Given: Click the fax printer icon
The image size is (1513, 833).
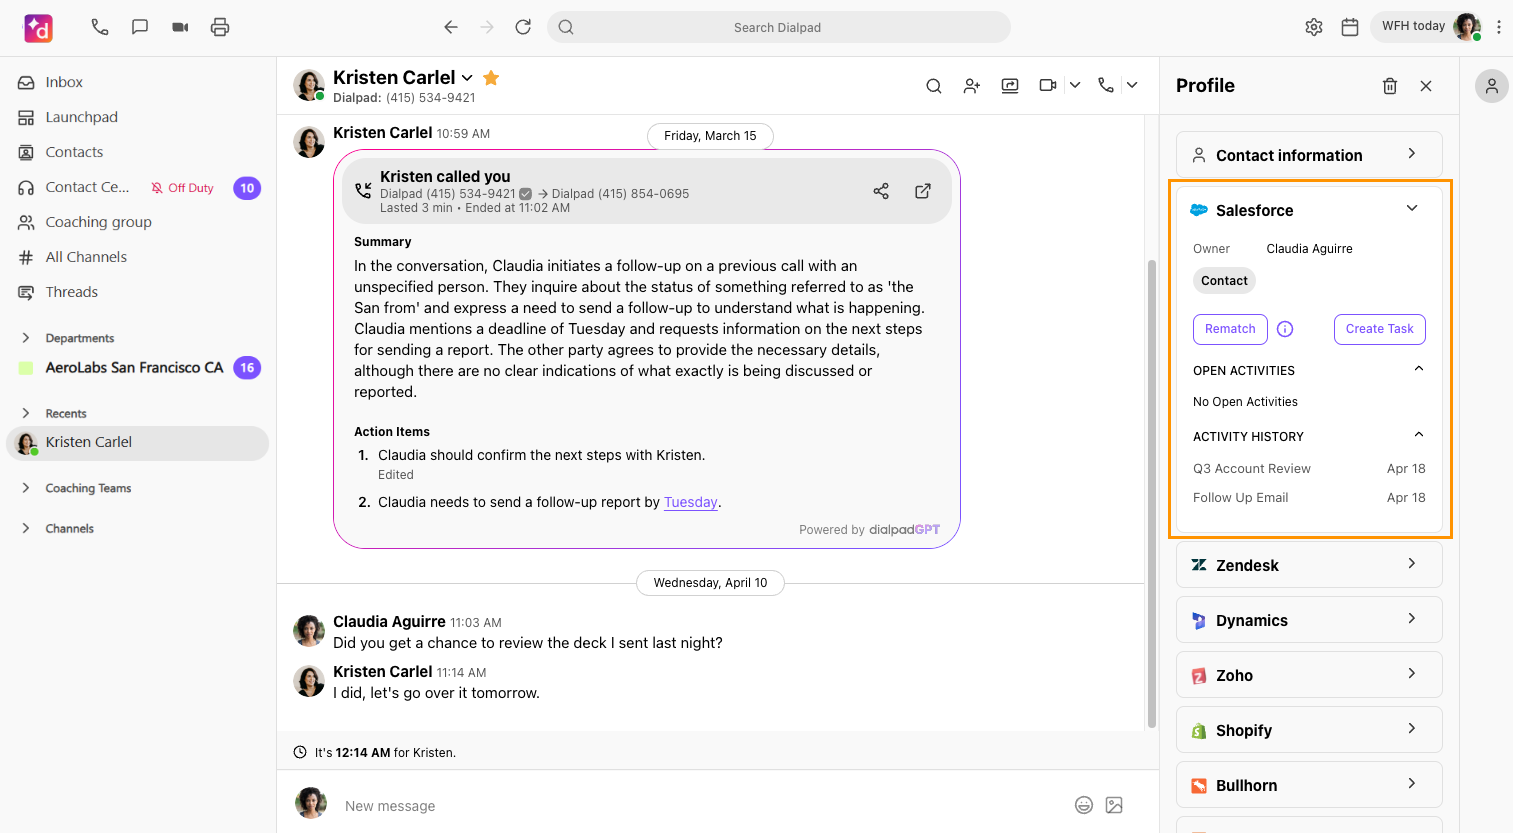Looking at the screenshot, I should (x=220, y=27).
